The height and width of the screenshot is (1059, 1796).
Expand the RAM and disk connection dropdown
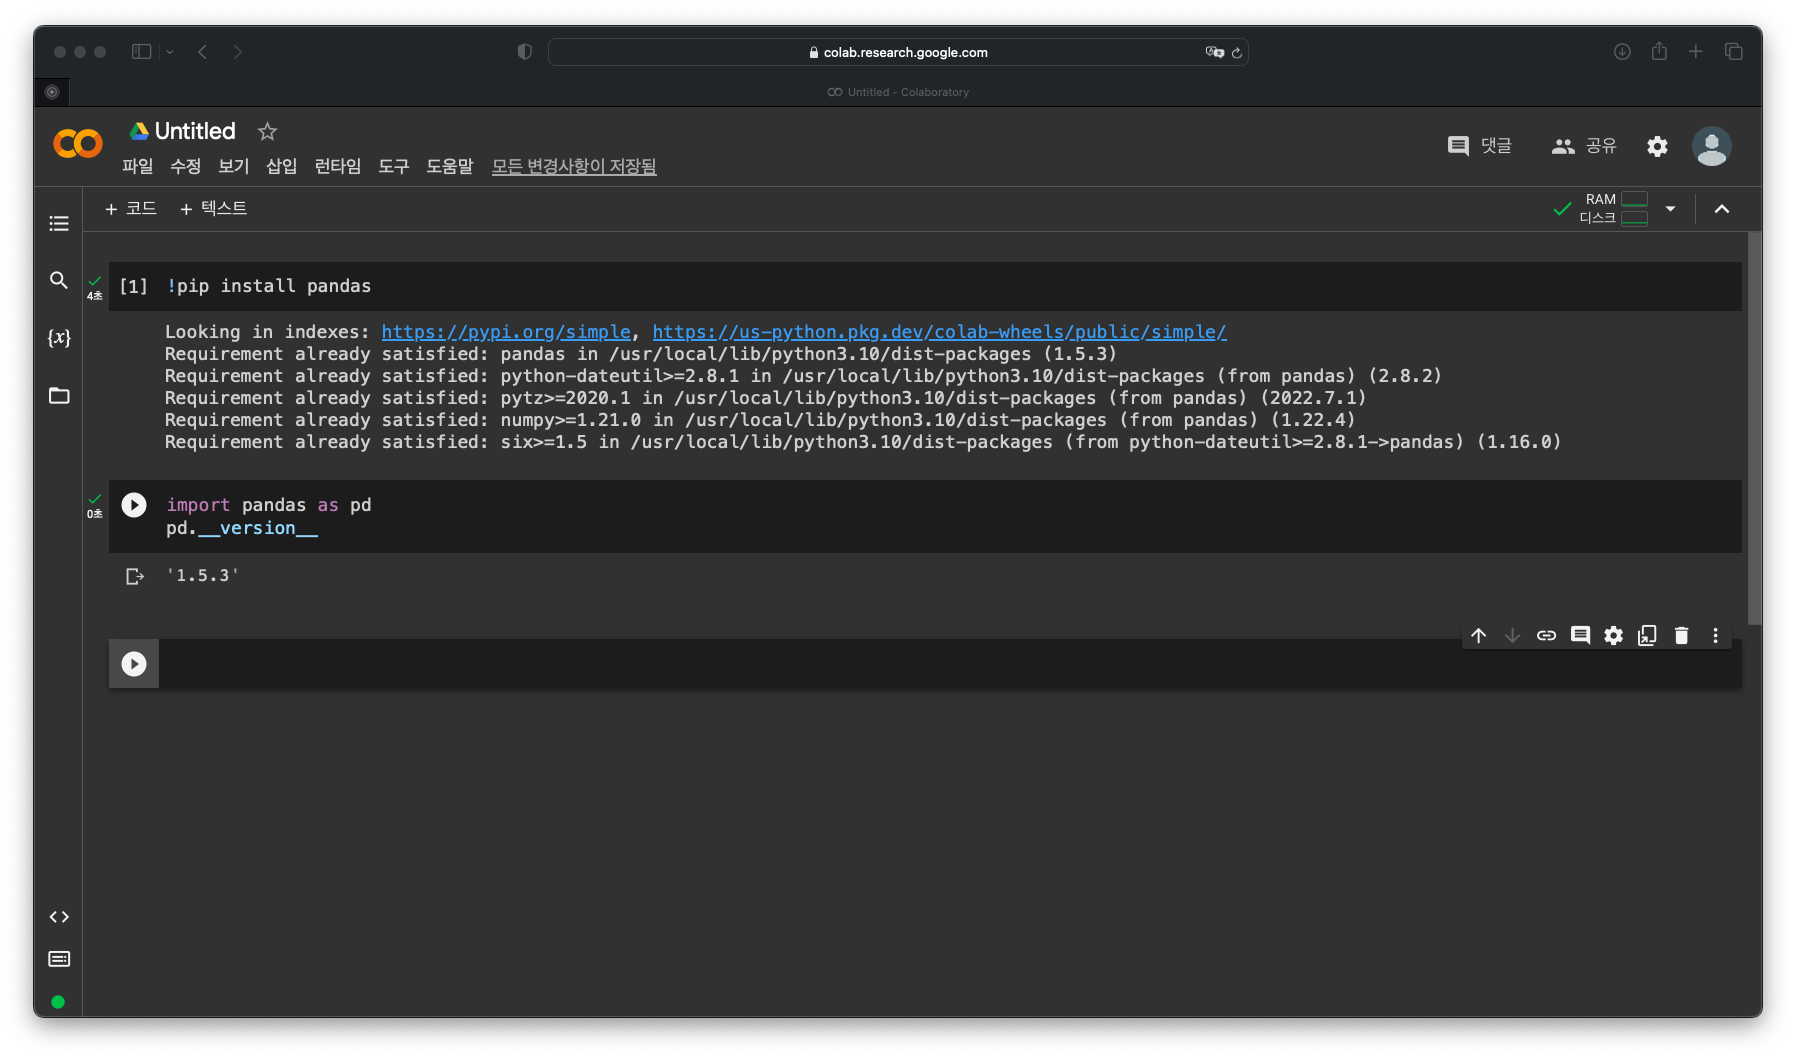click(1670, 209)
